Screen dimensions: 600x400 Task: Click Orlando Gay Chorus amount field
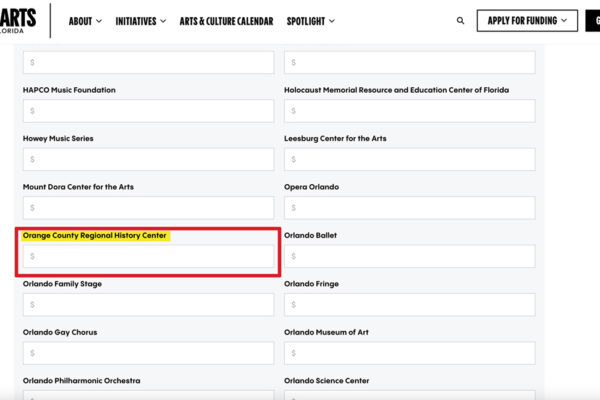coord(148,353)
